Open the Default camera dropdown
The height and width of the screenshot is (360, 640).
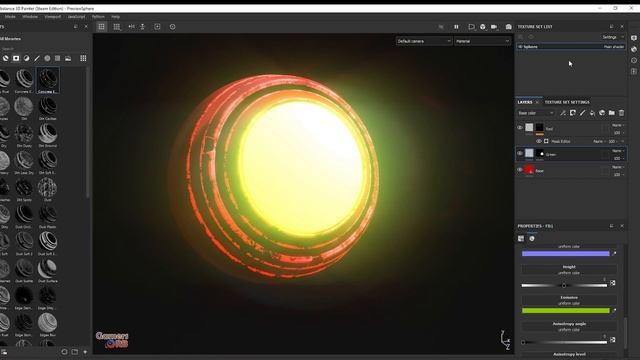coord(424,41)
